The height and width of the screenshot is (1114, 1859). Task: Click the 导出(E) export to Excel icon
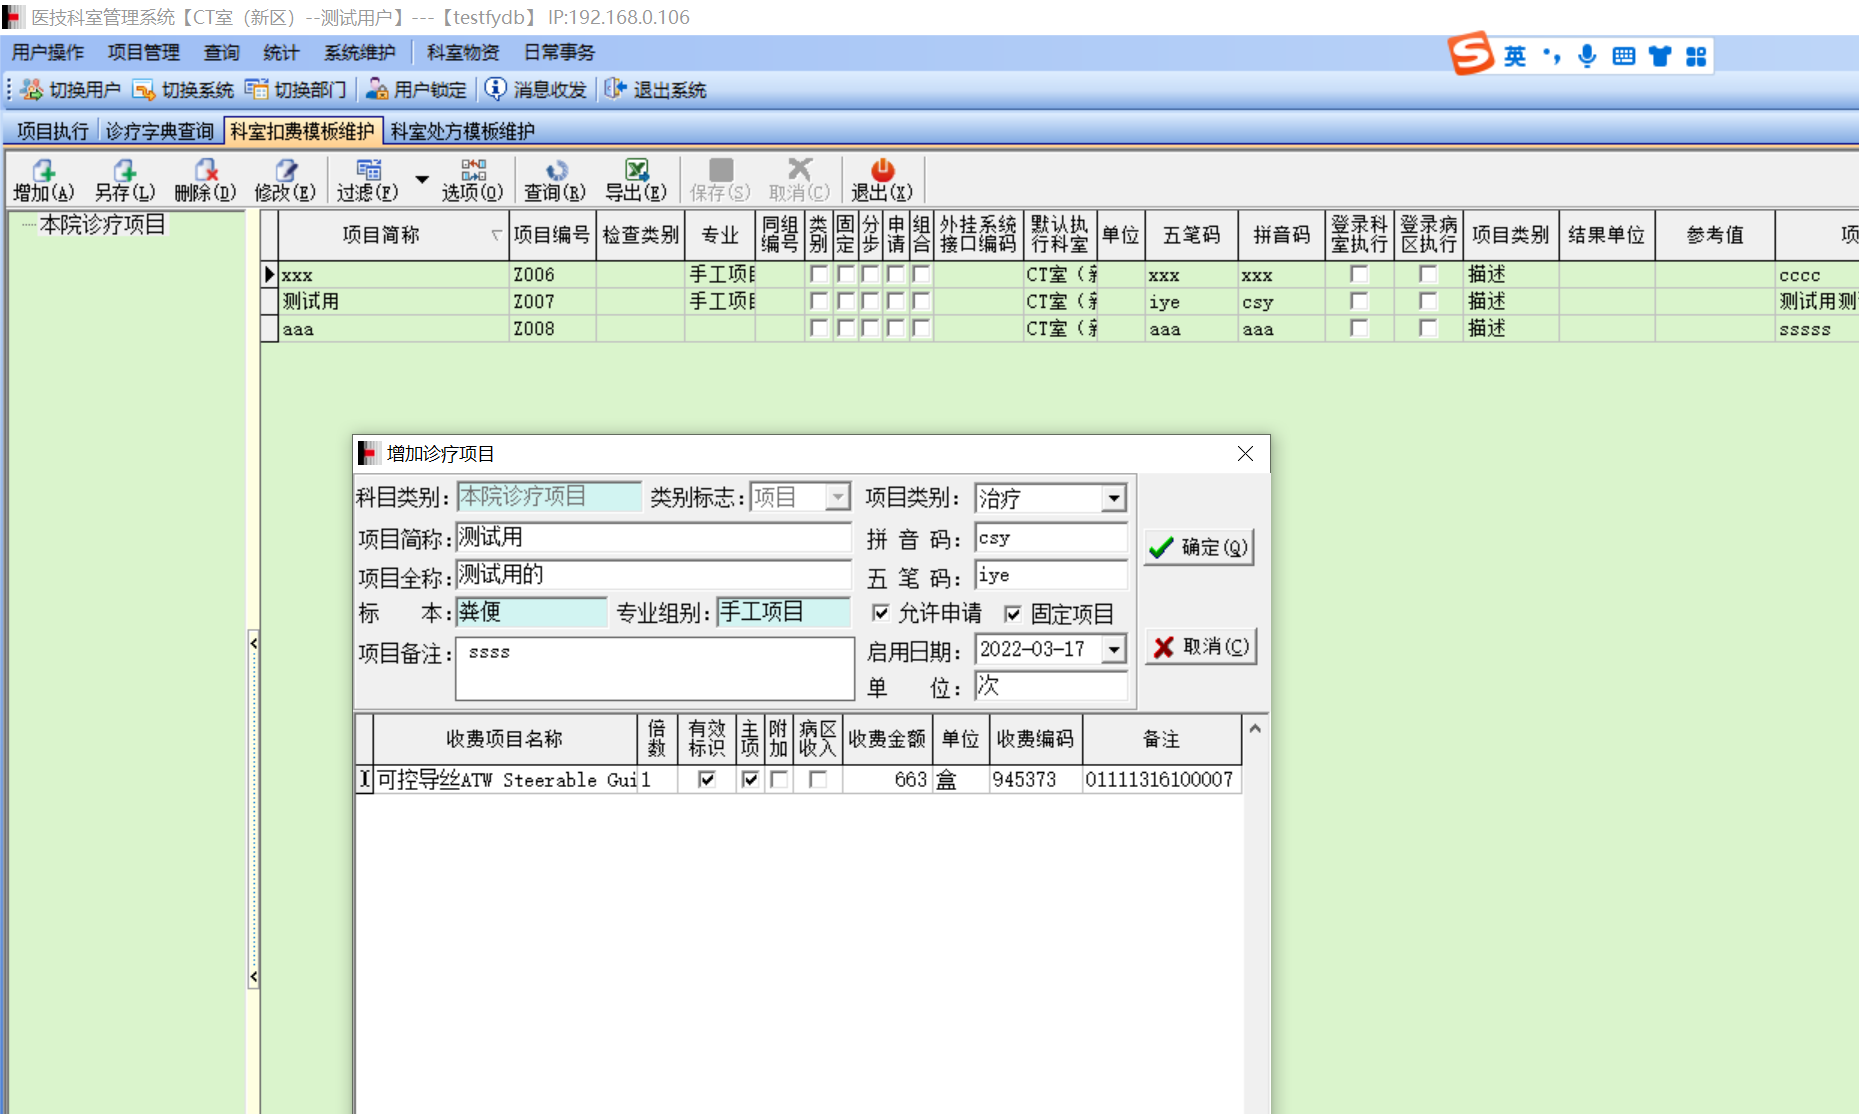(x=636, y=171)
